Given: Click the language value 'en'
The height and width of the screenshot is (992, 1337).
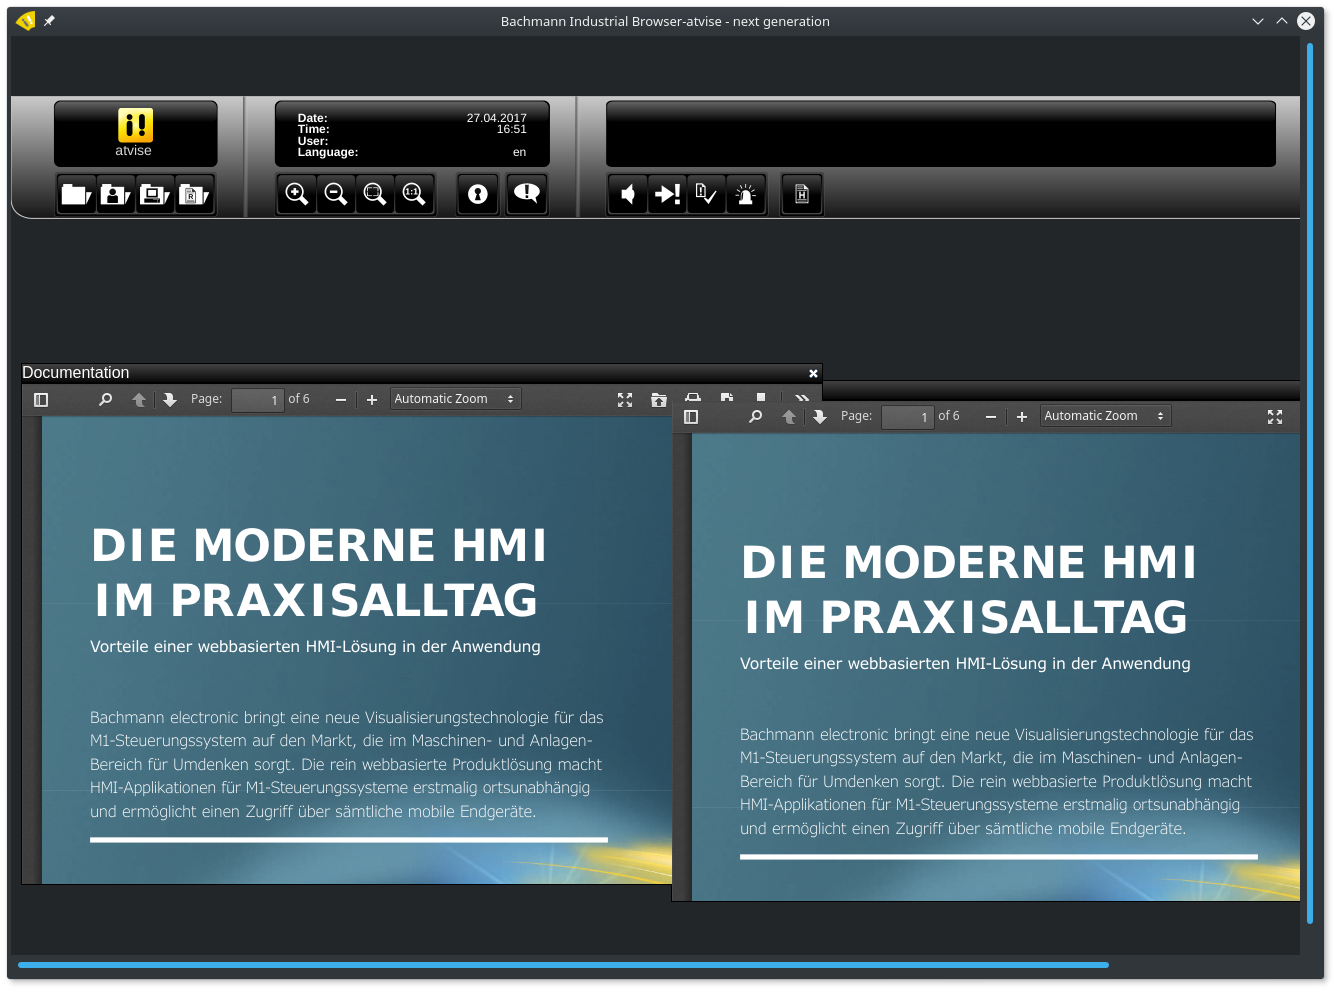Looking at the screenshot, I should click(519, 152).
